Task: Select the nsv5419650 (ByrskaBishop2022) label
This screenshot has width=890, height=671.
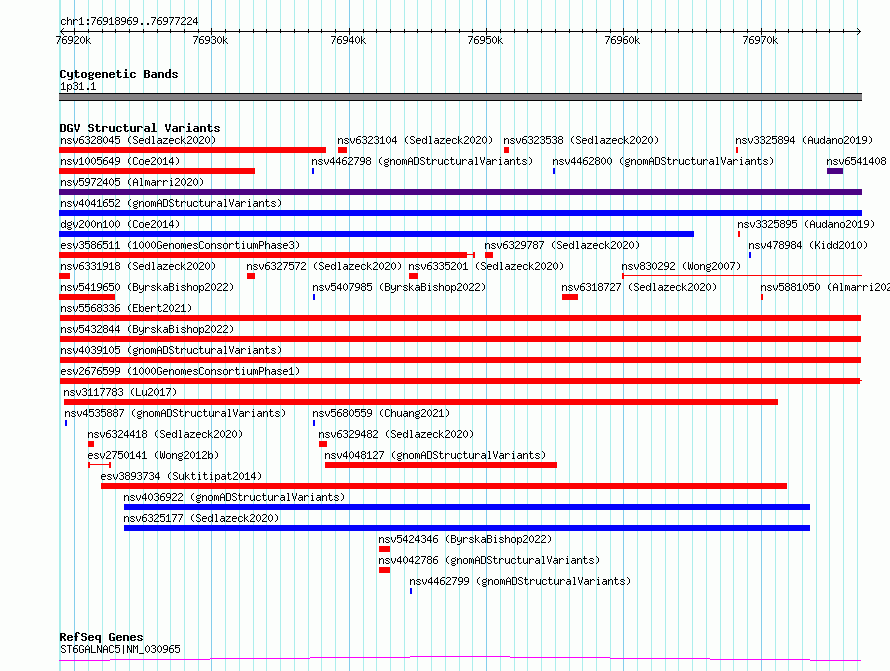Action: pyautogui.click(x=147, y=287)
